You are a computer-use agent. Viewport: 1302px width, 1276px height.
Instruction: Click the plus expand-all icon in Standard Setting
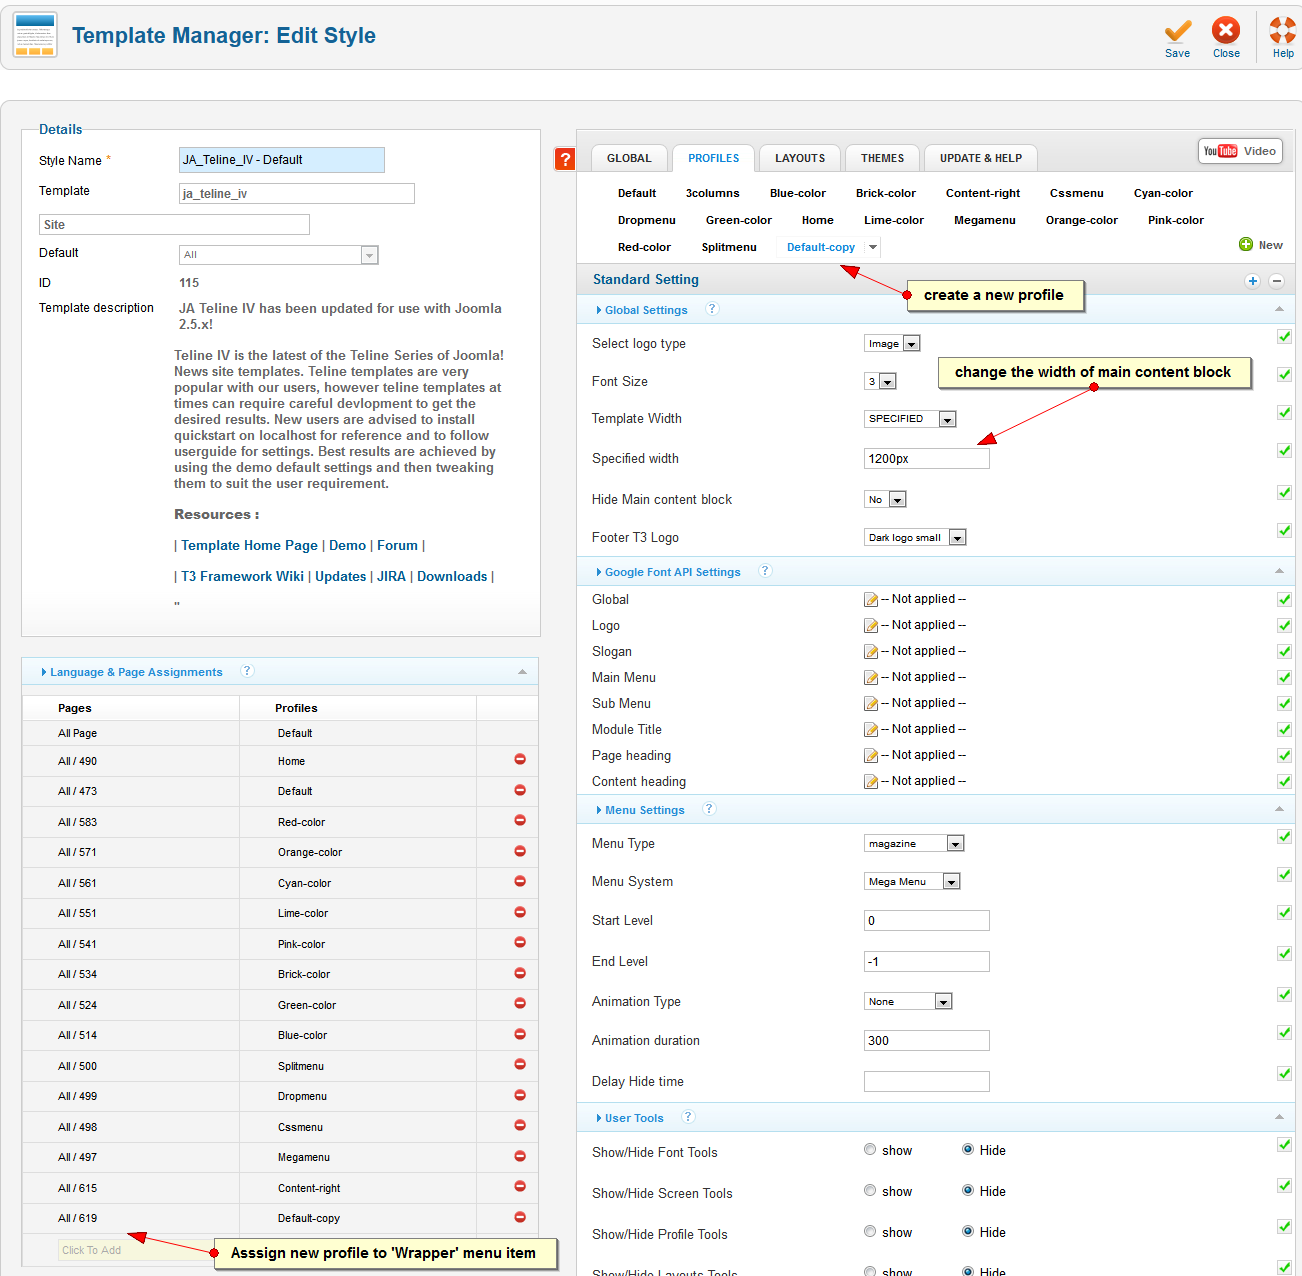(1252, 281)
